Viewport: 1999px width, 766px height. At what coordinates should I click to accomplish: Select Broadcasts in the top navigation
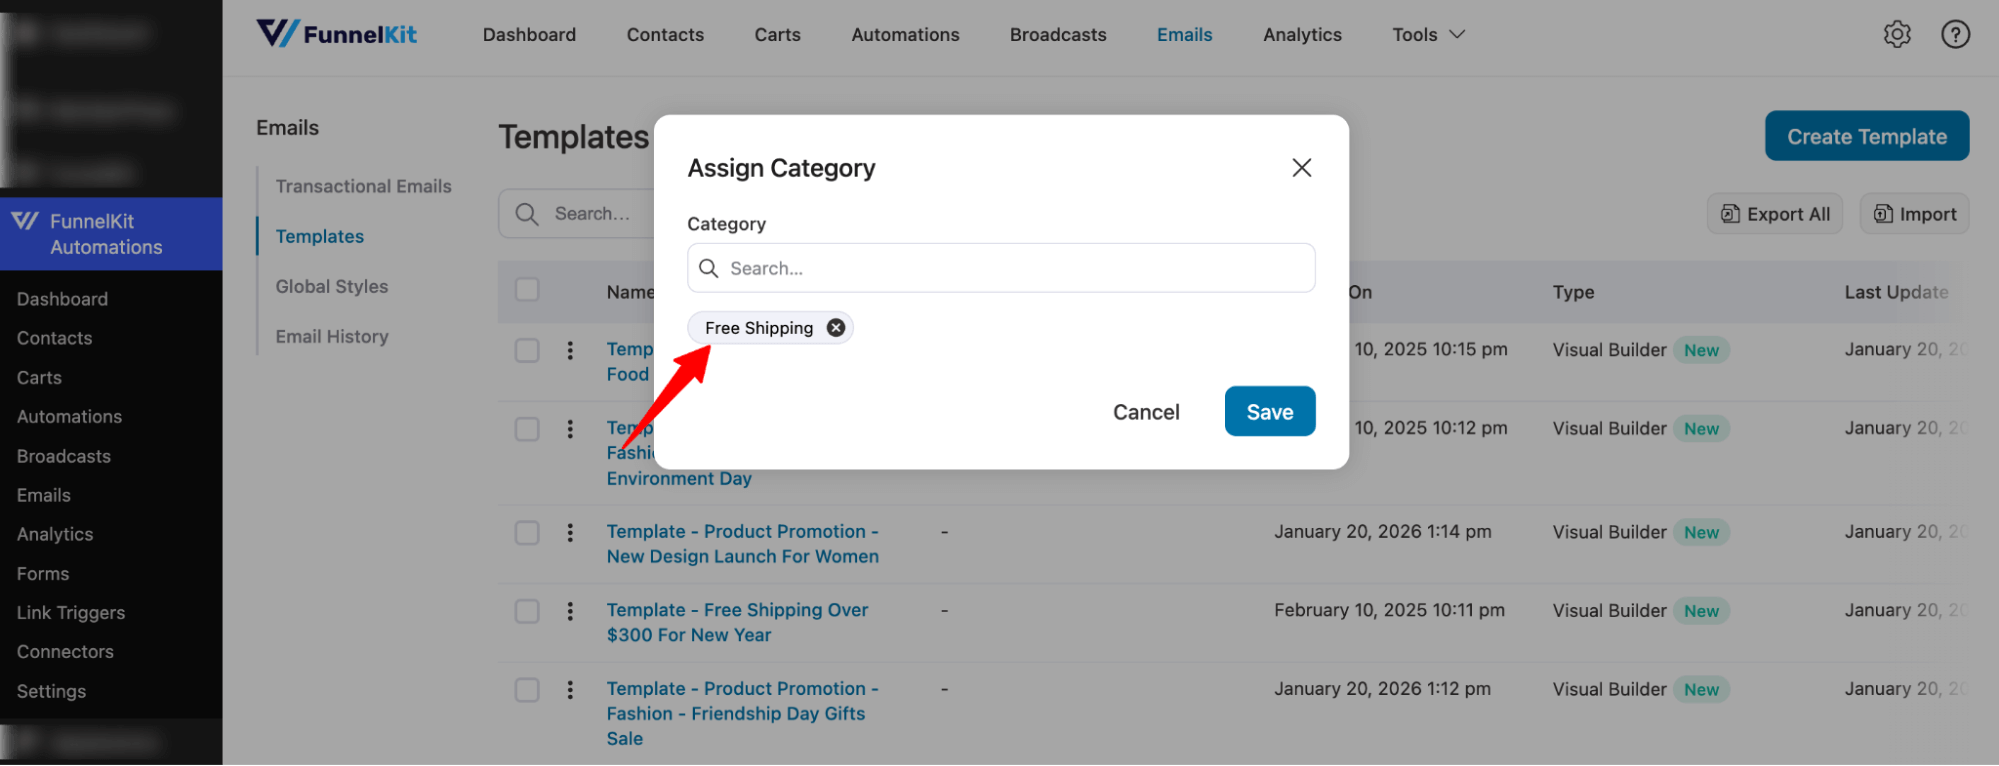pos(1057,33)
